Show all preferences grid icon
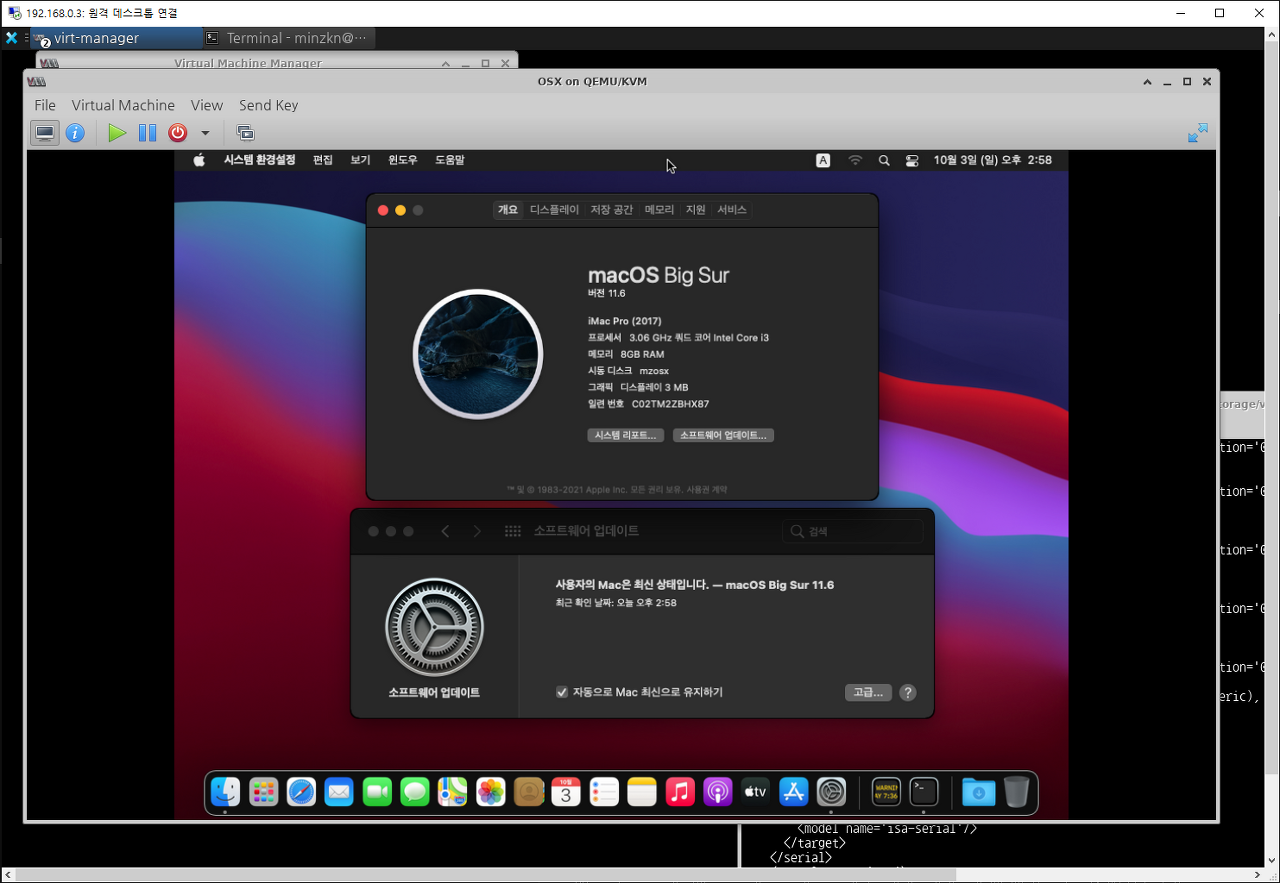Screen dimensions: 1280x883 (513, 531)
